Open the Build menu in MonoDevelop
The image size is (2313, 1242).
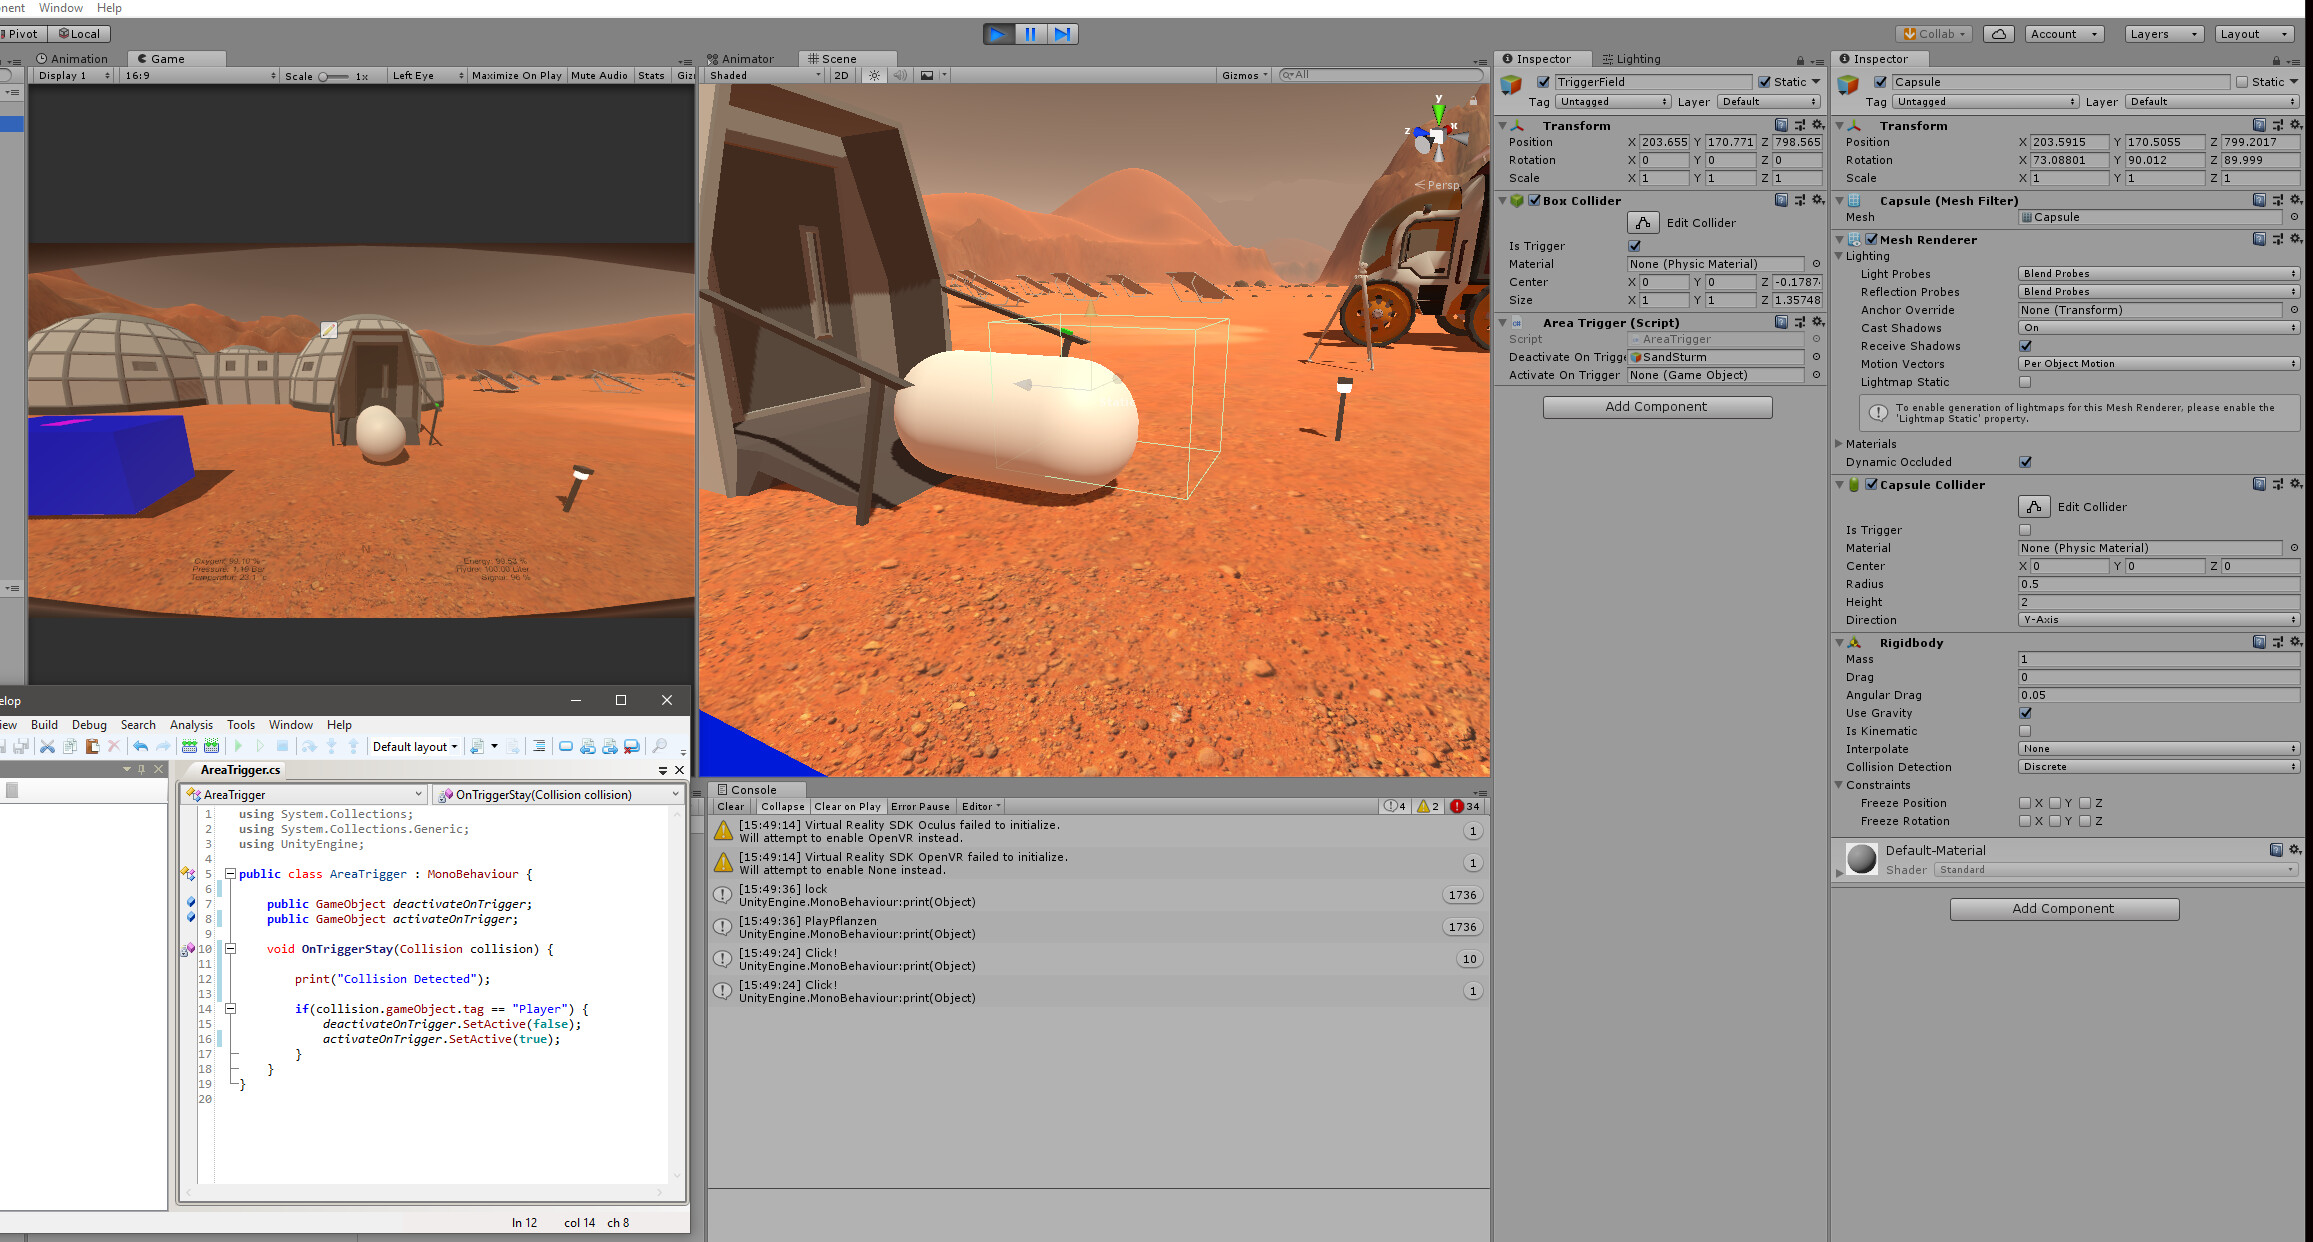[44, 725]
